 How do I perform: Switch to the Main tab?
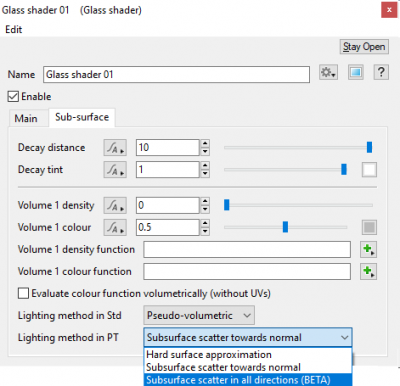(26, 118)
